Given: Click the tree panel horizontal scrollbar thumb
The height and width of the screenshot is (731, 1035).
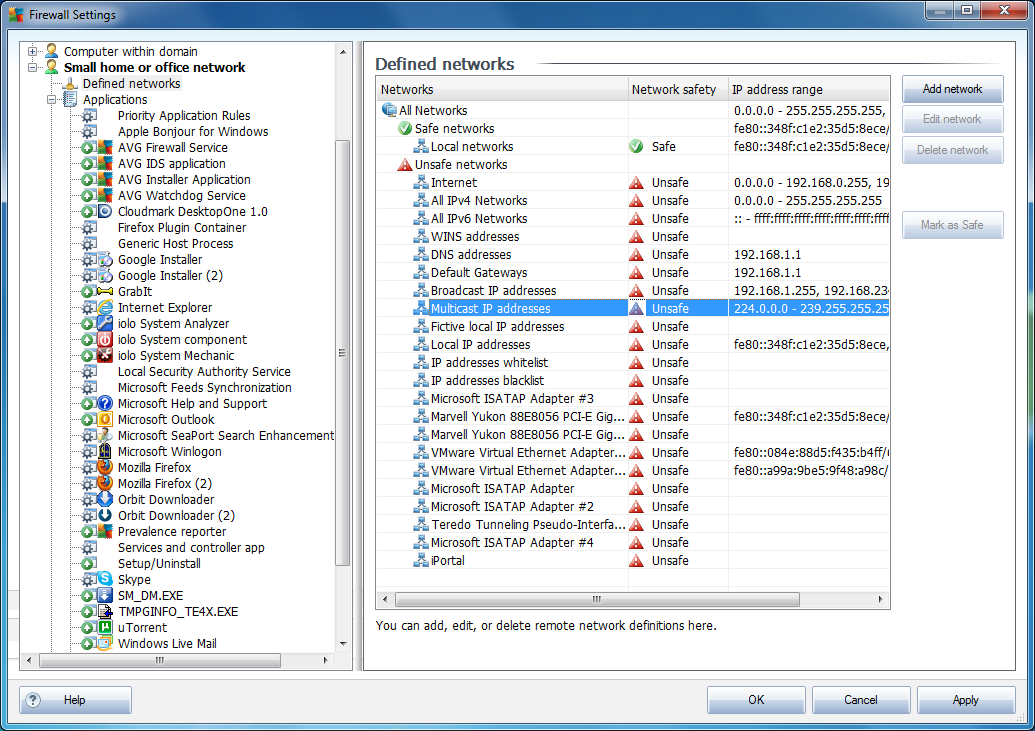Looking at the screenshot, I should 160,660.
